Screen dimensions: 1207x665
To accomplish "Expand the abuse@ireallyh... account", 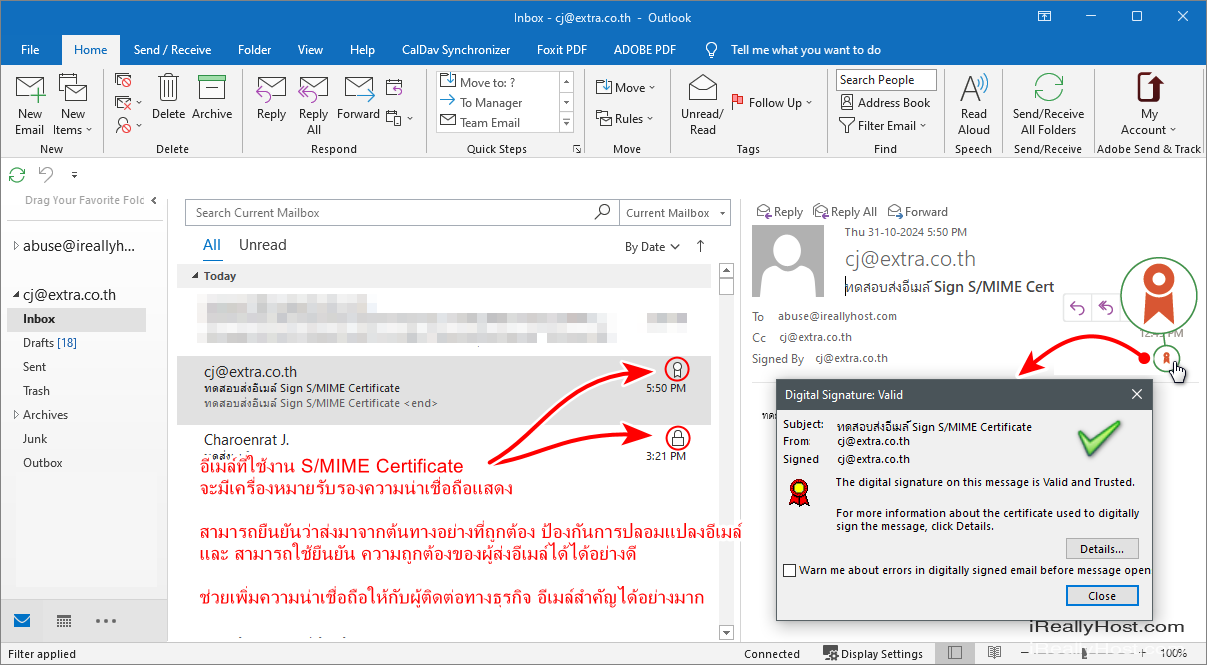I will [16, 246].
